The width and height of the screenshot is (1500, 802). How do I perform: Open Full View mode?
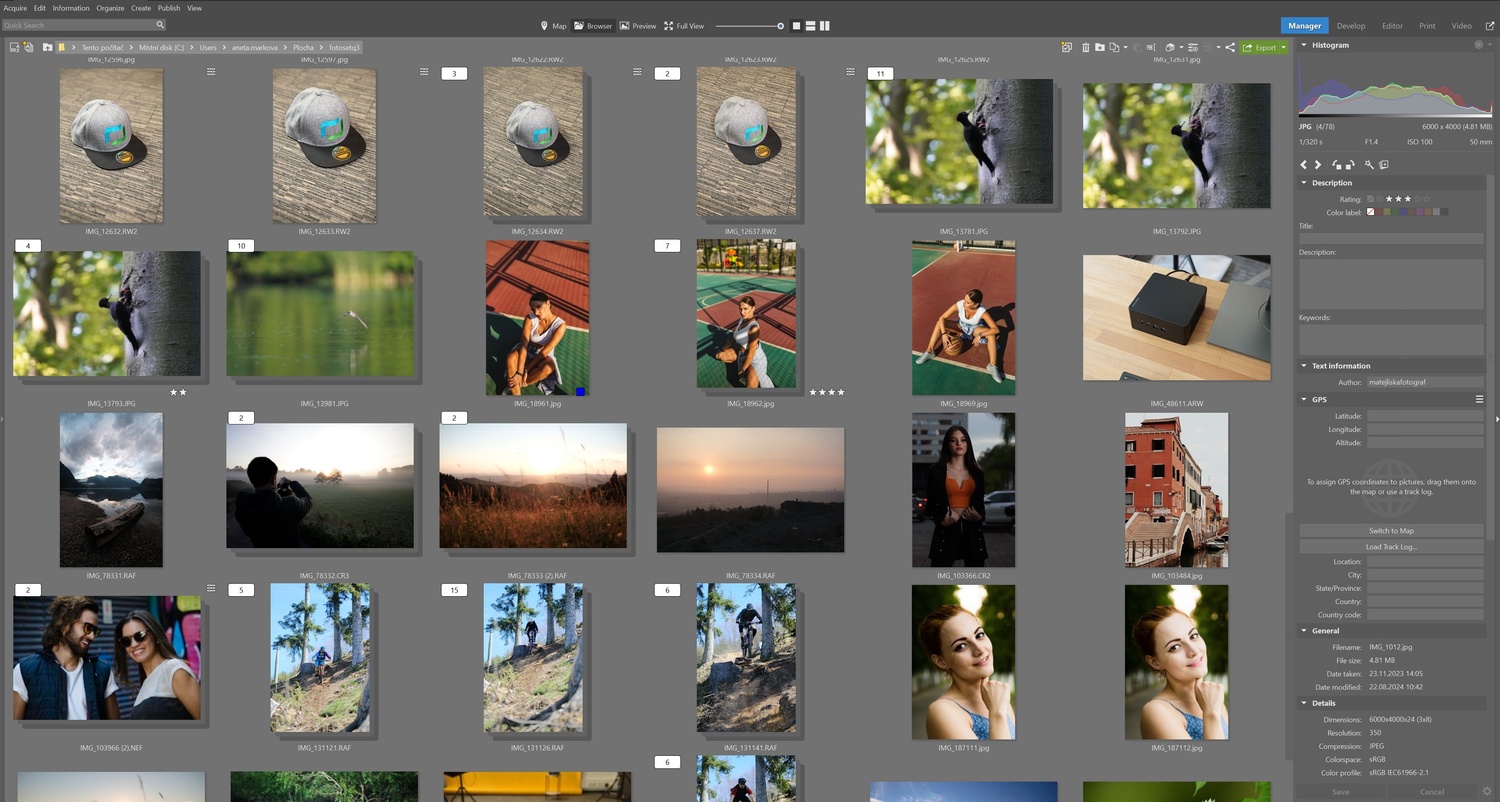[x=684, y=26]
